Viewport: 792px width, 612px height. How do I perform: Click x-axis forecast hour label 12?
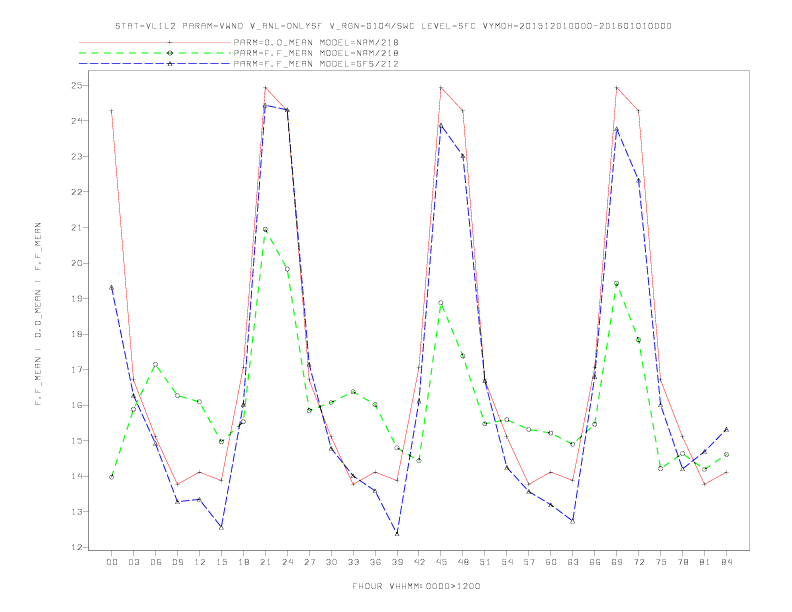200,562
